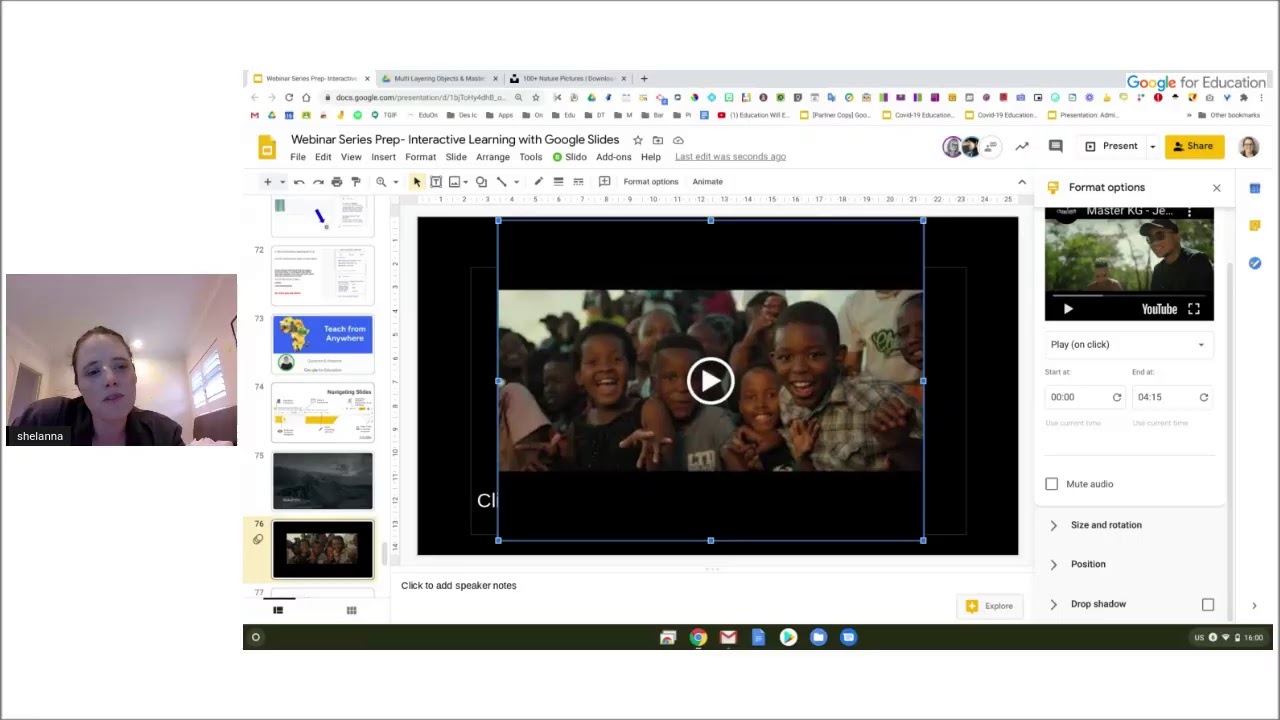The width and height of the screenshot is (1280, 720).
Task: Open Play Store from the shelf
Action: tap(788, 637)
